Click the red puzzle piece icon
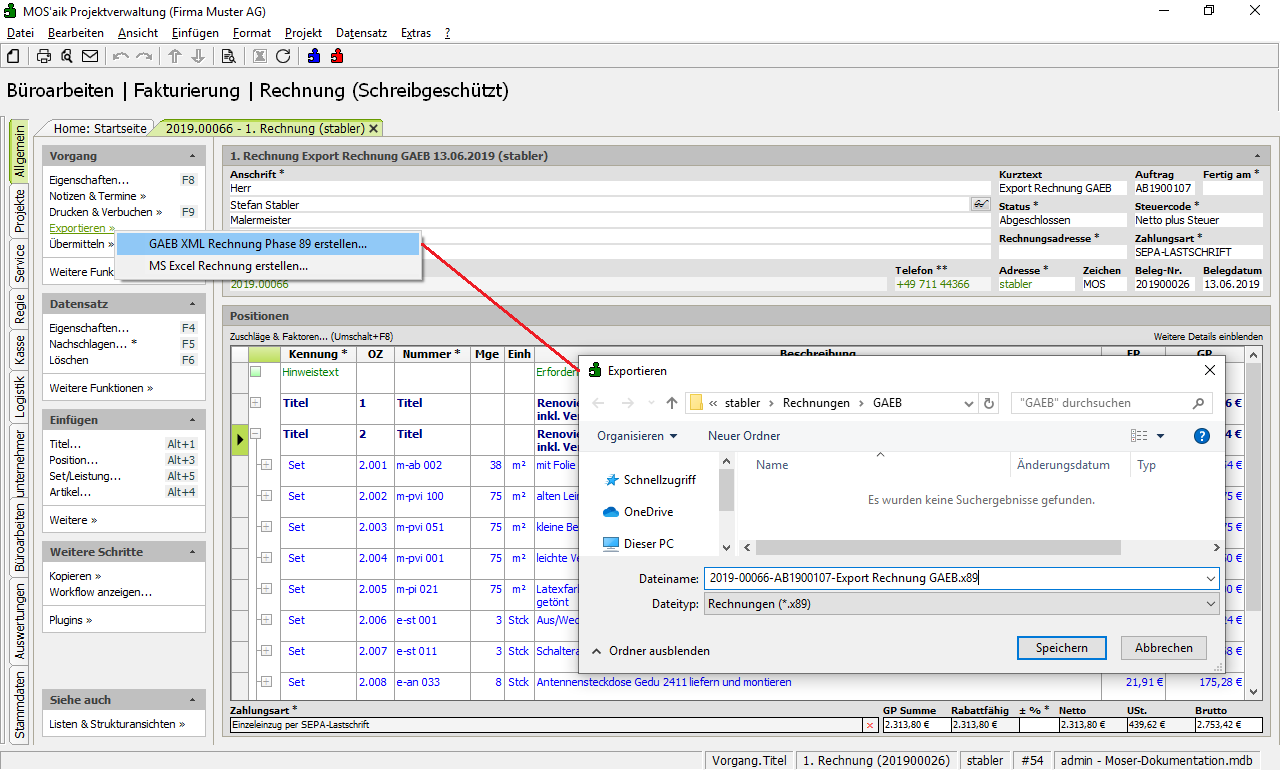This screenshot has width=1280, height=770. [x=337, y=56]
